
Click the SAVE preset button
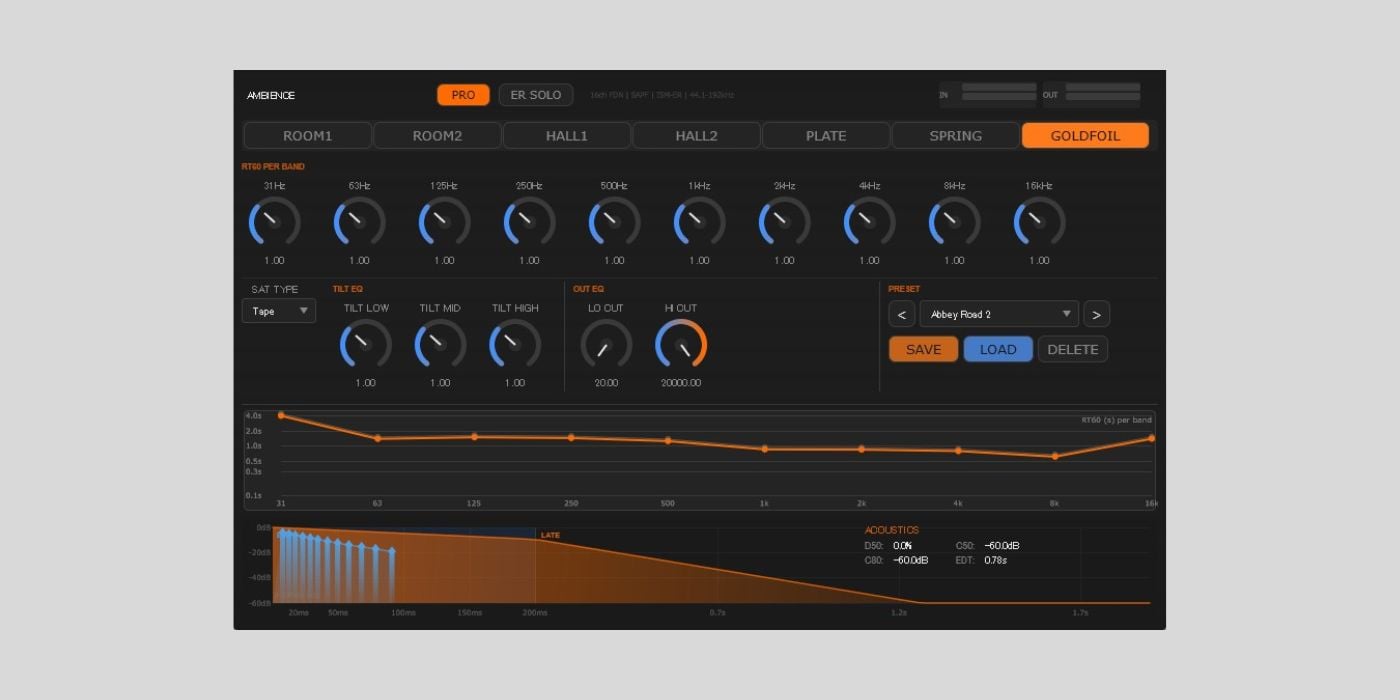923,349
